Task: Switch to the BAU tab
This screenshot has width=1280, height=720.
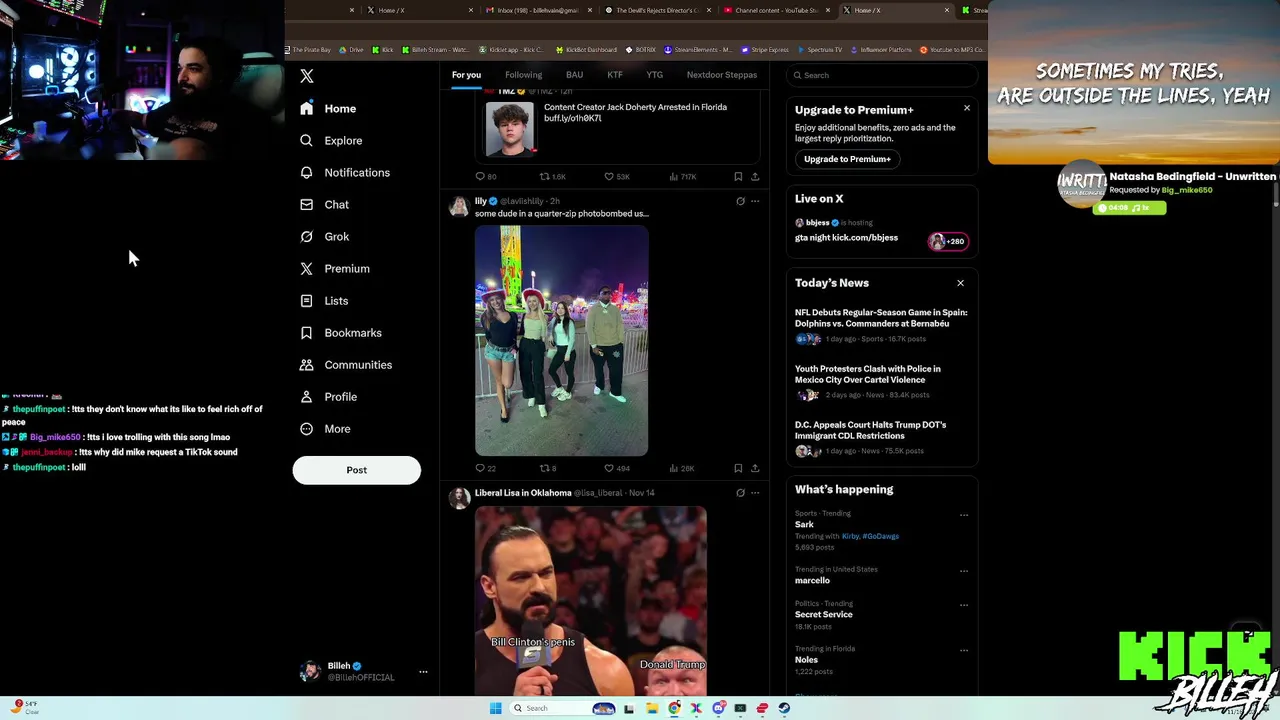Action: point(574,75)
